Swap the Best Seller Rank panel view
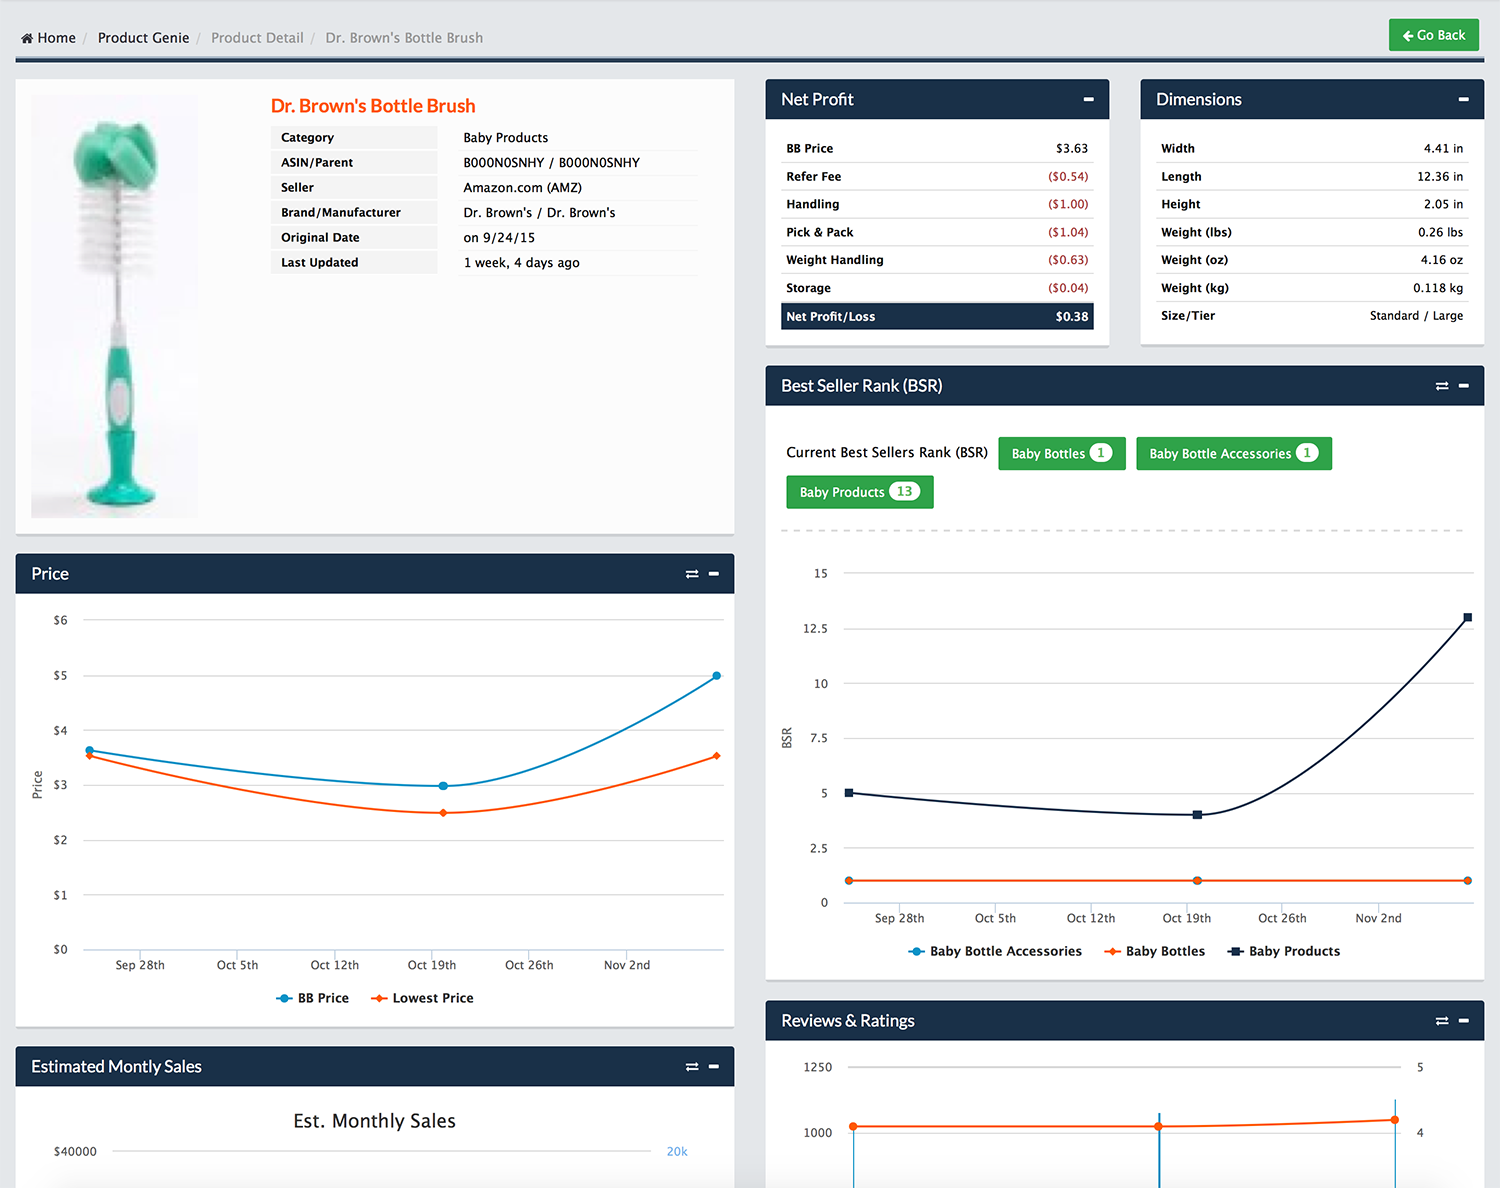The image size is (1500, 1188). coord(1441,386)
